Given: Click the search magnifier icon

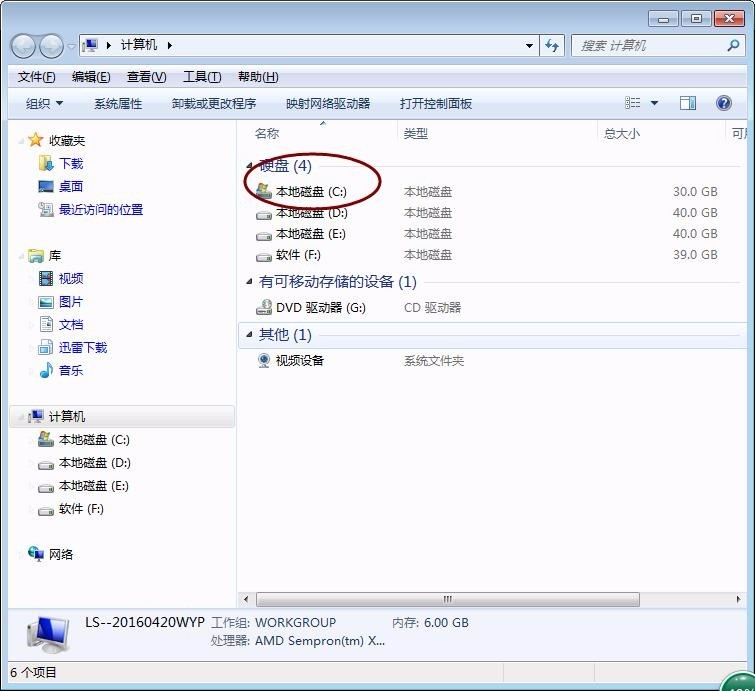Looking at the screenshot, I should (733, 46).
